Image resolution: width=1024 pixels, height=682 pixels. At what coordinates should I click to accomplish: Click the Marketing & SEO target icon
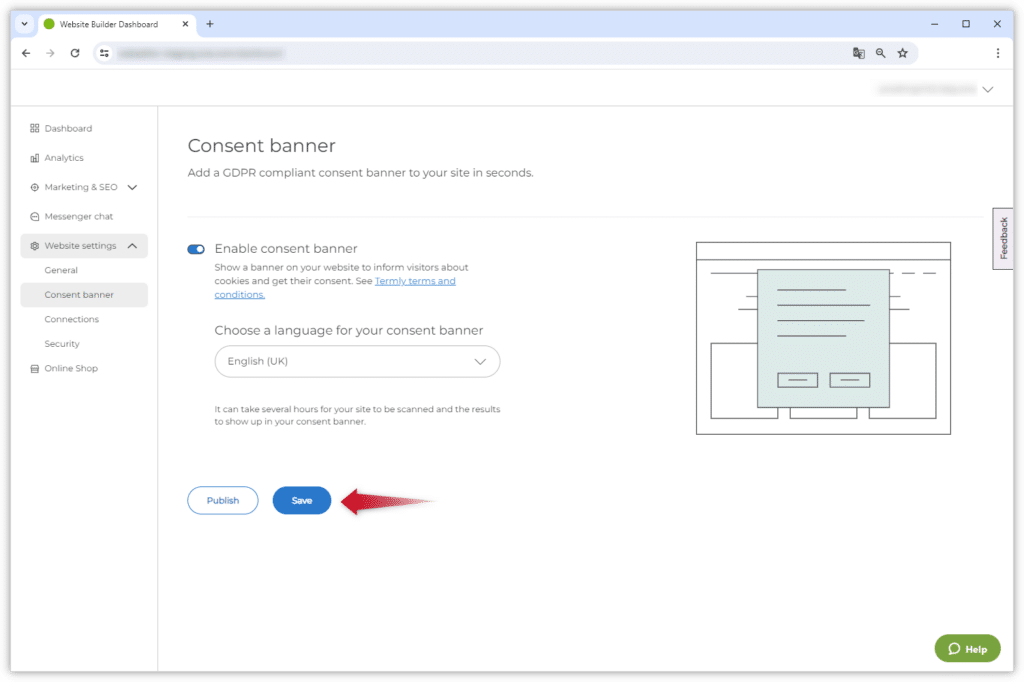click(35, 187)
